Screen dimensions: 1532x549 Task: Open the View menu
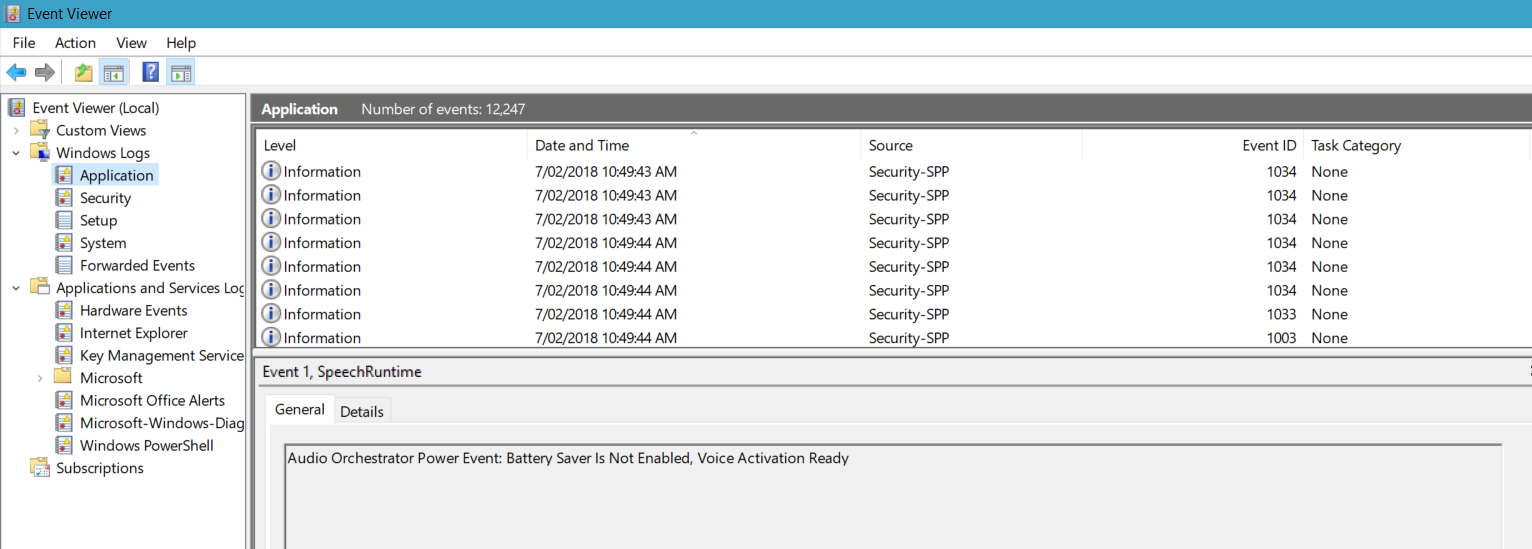pyautogui.click(x=131, y=43)
